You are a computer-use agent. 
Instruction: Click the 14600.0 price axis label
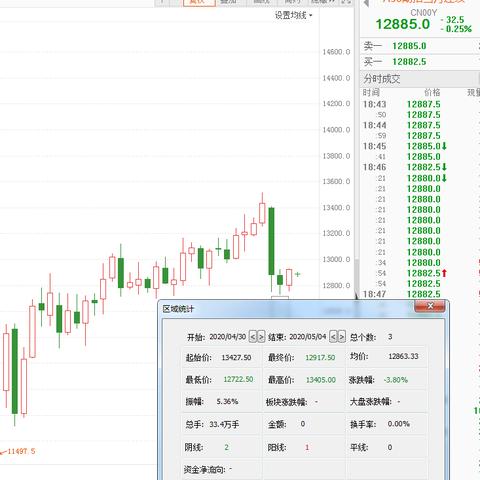coord(336,52)
